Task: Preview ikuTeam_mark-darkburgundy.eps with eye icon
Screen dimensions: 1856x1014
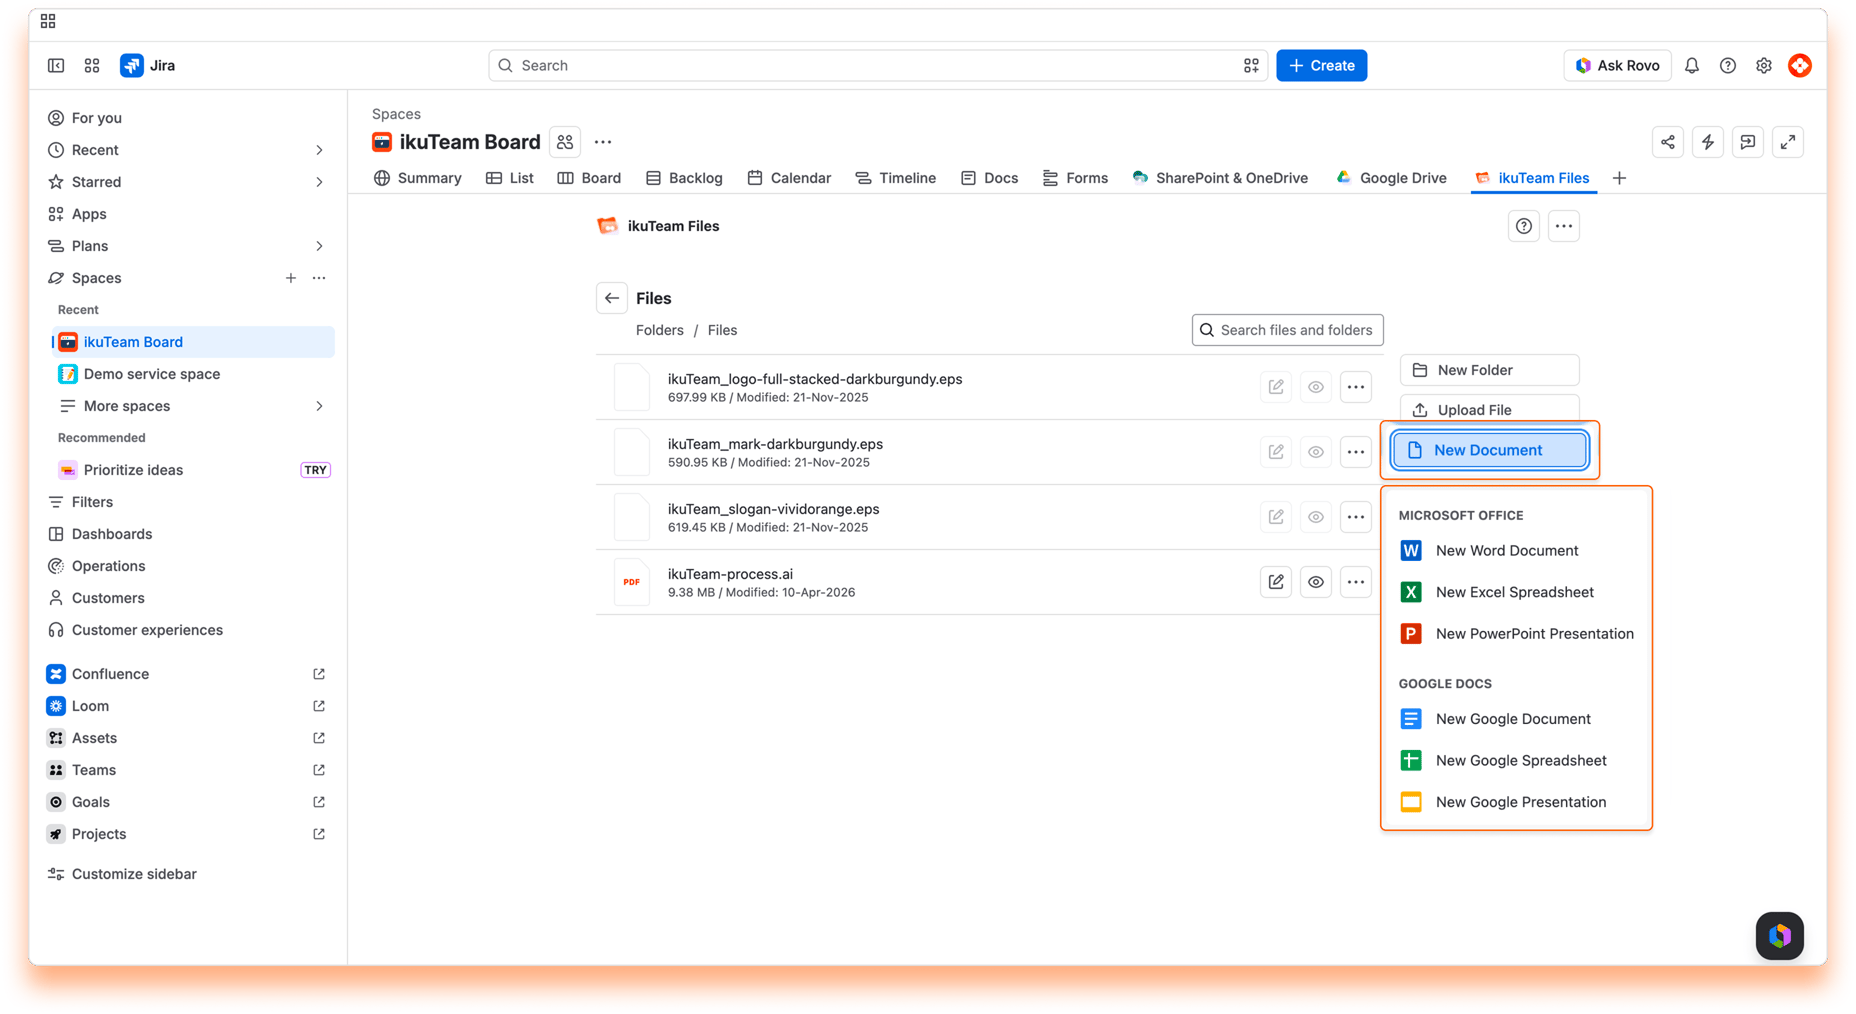Action: pyautogui.click(x=1316, y=452)
